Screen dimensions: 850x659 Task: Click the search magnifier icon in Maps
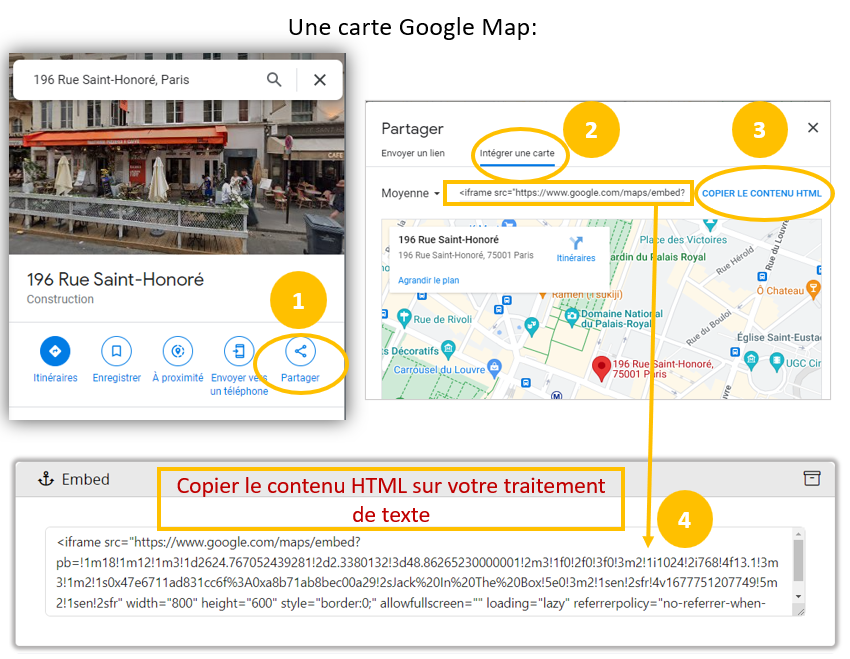pos(274,80)
